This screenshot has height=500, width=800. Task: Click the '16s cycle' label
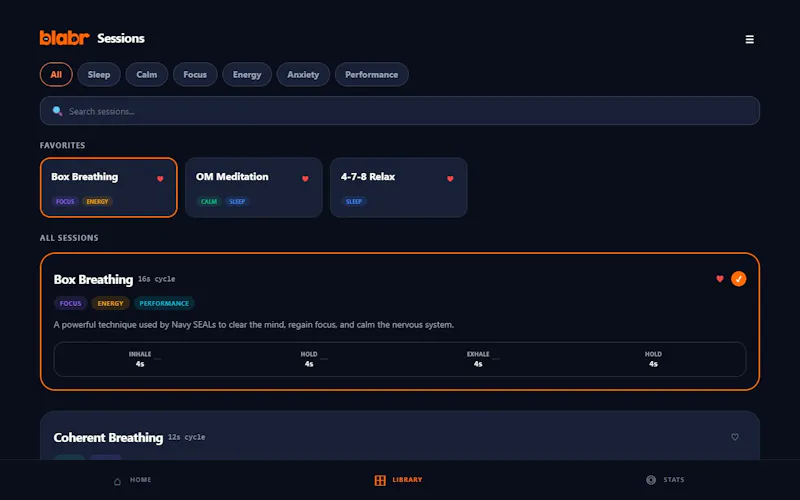pos(157,279)
